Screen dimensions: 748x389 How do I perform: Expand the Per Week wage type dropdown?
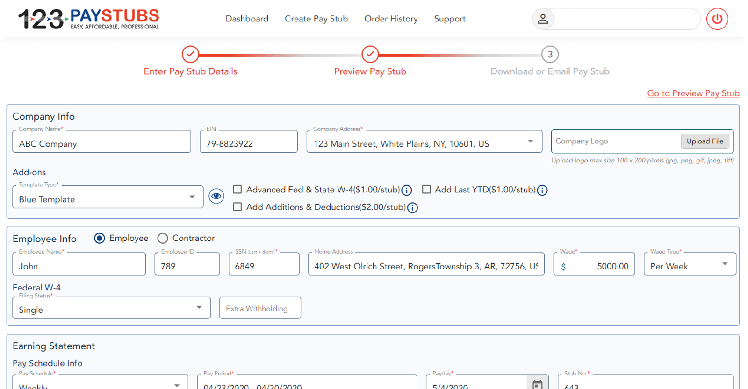[690, 264]
